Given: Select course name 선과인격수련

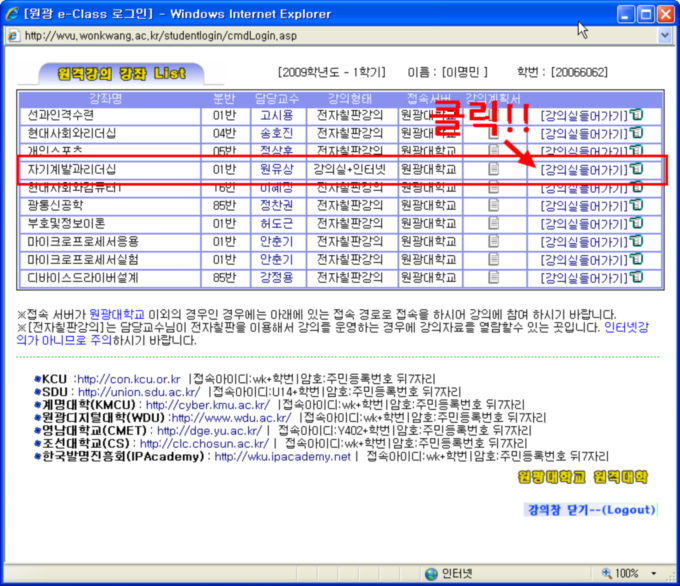Looking at the screenshot, I should 61,115.
